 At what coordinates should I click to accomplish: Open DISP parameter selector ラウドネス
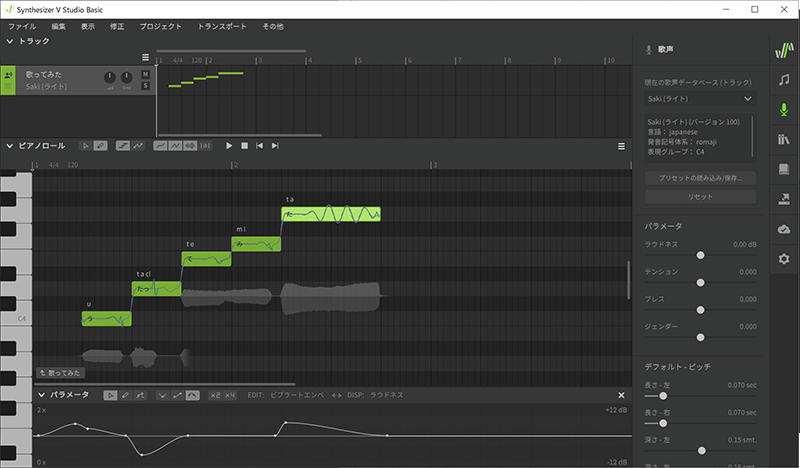(386, 396)
